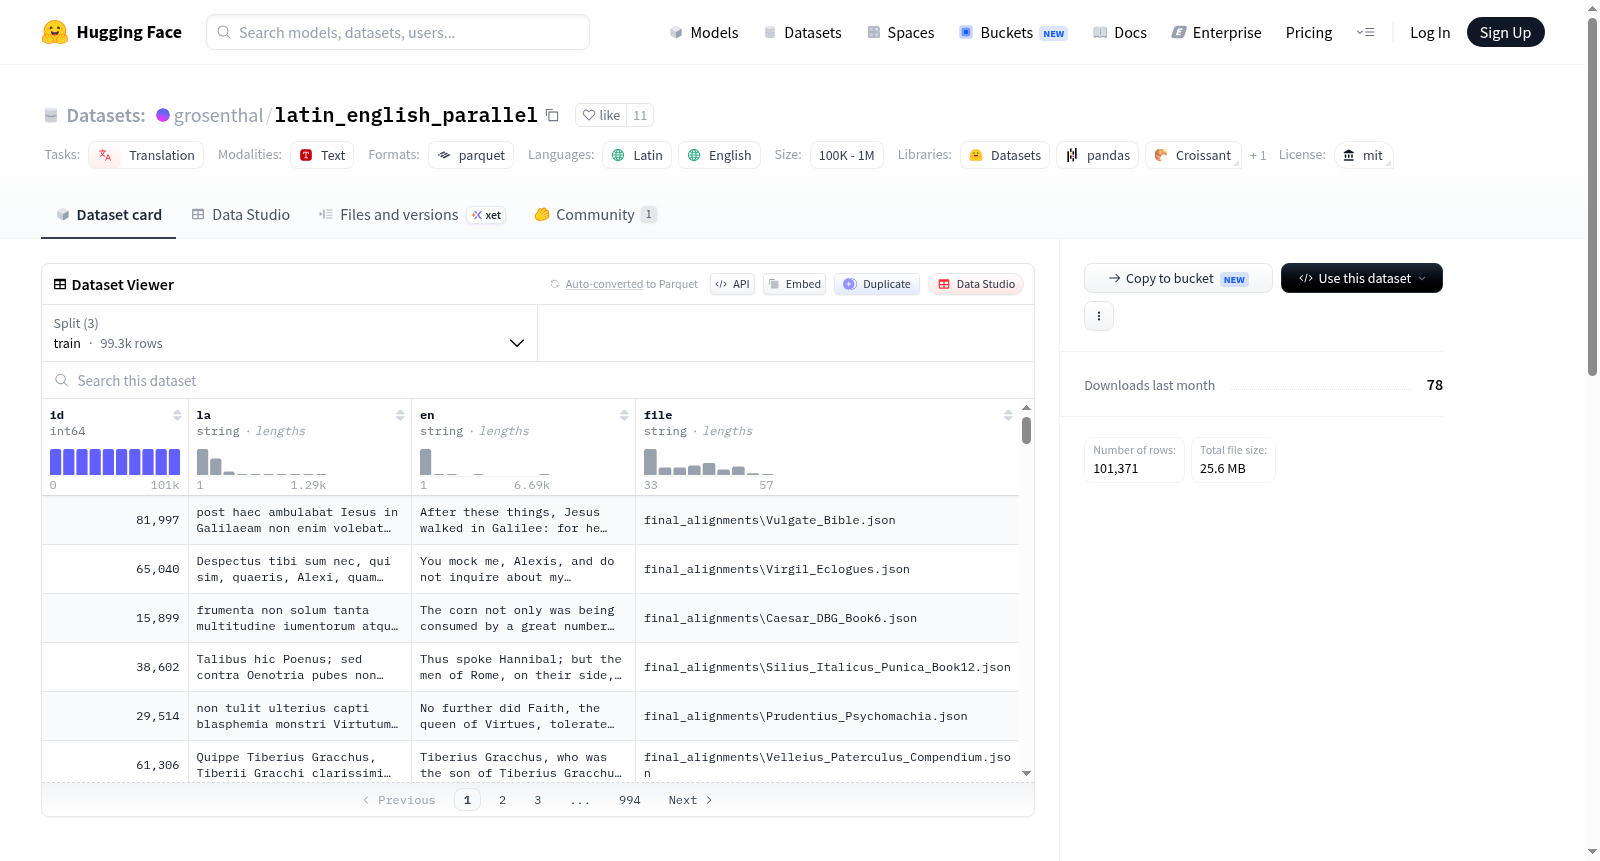
Task: Click the Sign Up button
Action: 1505,32
